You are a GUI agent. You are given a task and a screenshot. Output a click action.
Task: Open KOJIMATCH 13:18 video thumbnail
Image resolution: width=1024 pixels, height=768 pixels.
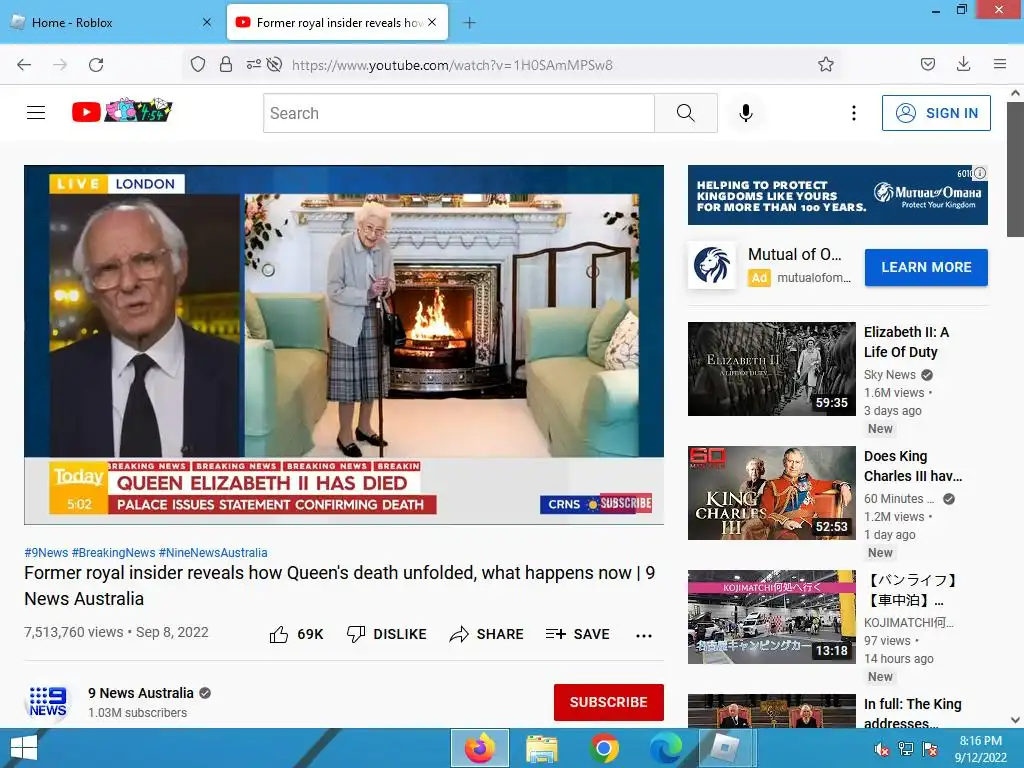point(771,616)
